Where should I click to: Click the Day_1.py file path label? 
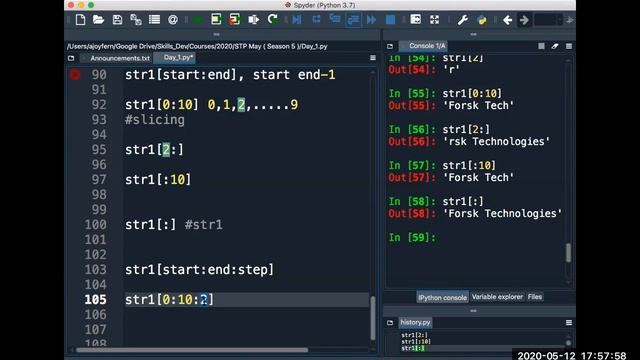coord(197,46)
